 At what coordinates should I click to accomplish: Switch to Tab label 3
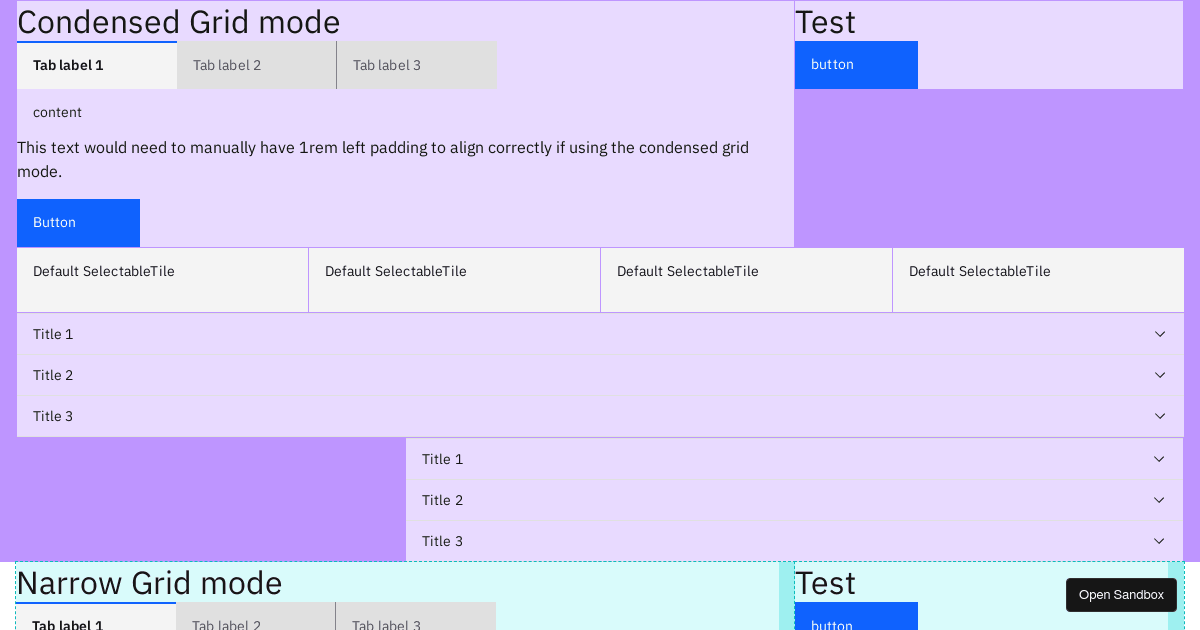(x=416, y=64)
